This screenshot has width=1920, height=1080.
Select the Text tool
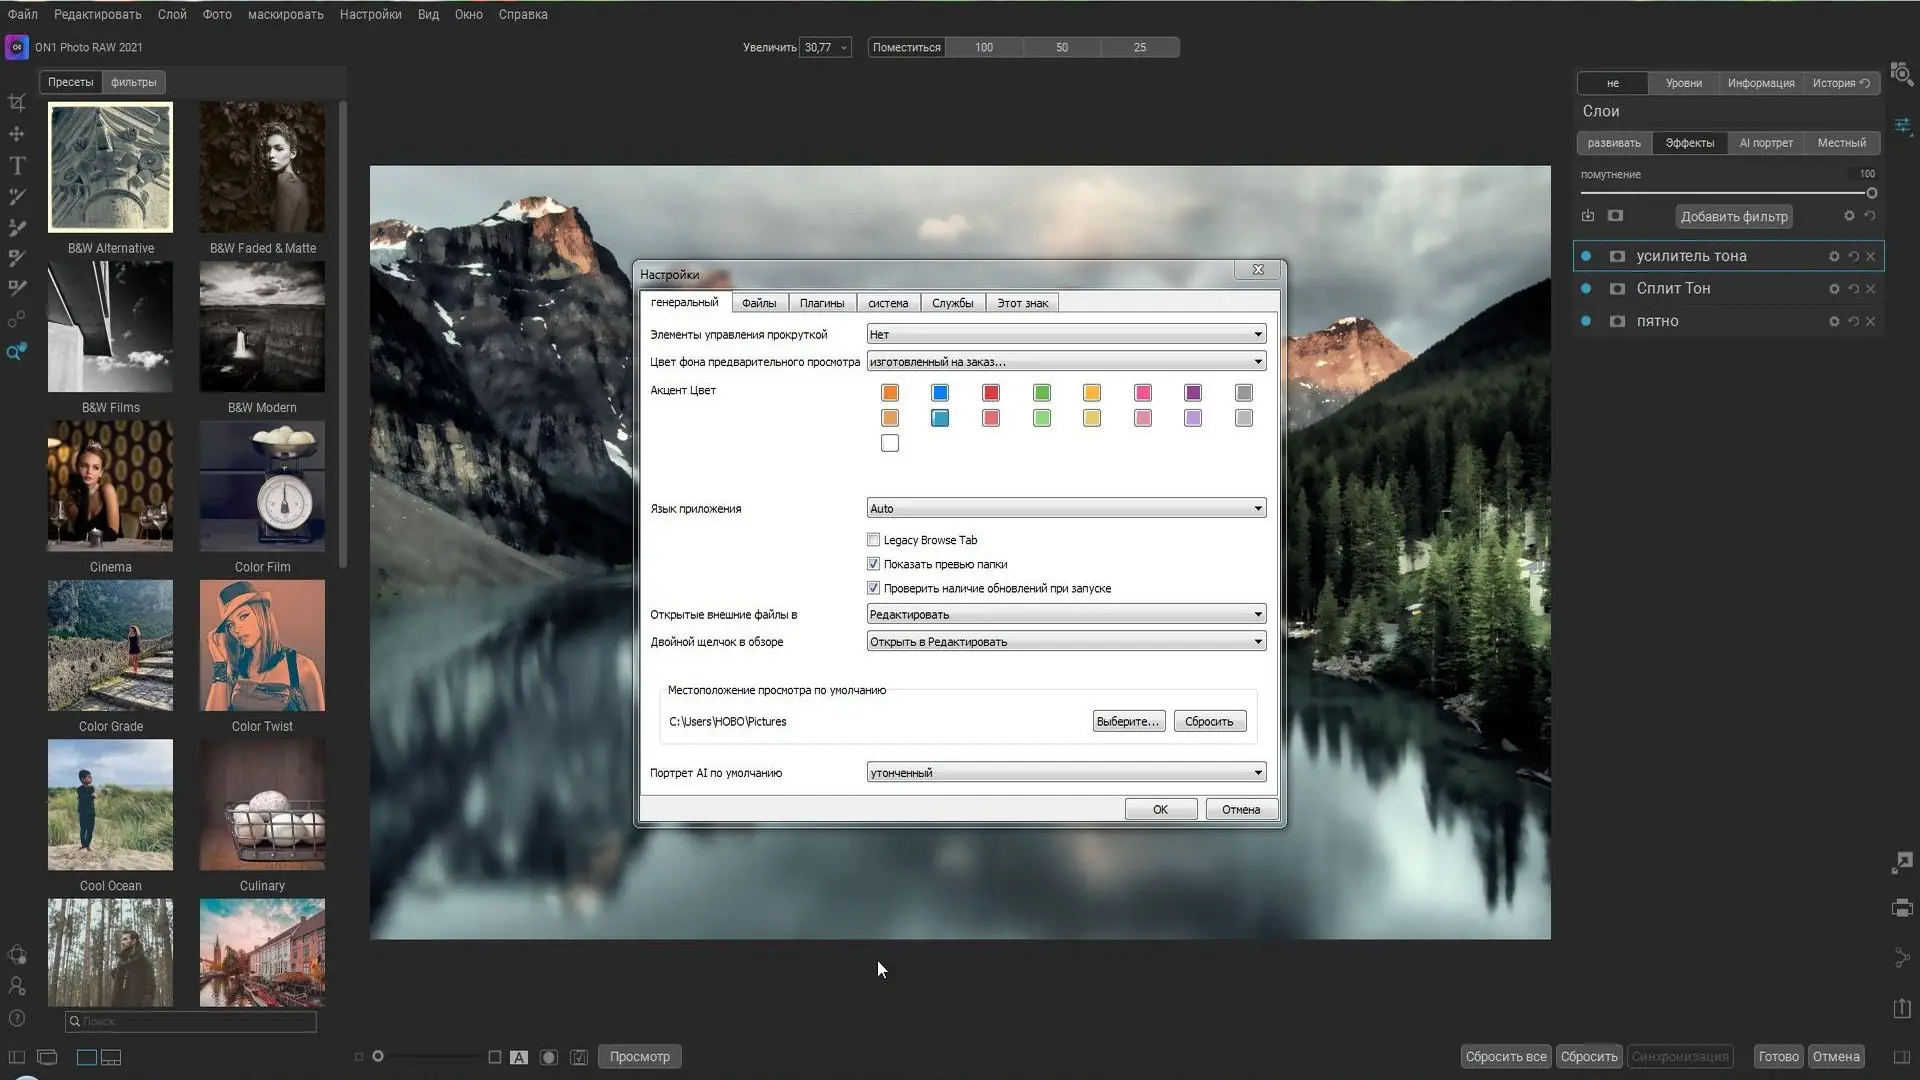[x=17, y=166]
